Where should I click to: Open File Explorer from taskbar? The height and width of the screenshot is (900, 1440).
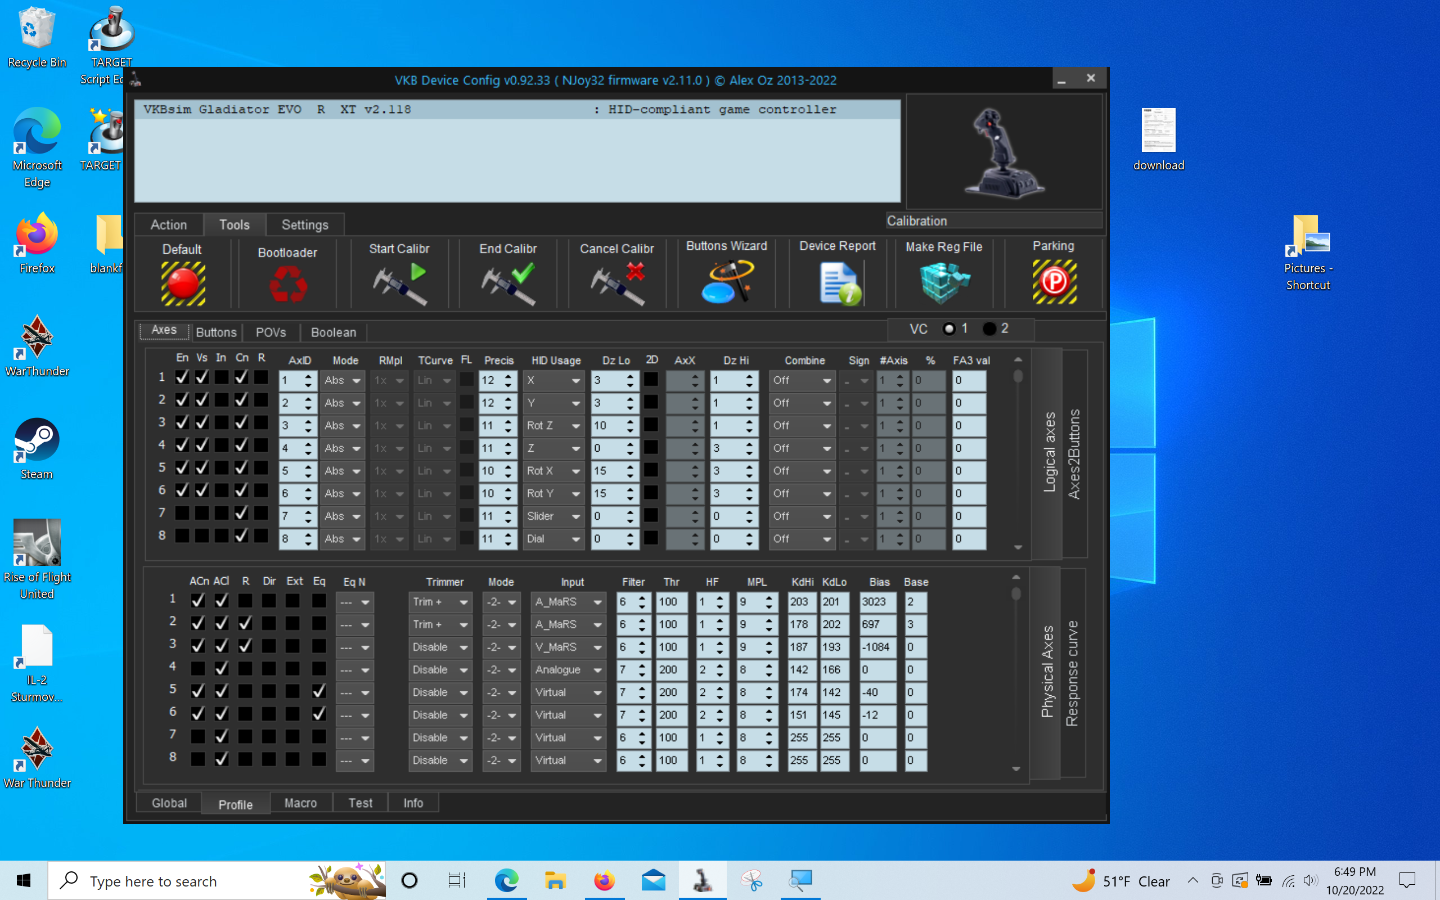click(x=555, y=880)
